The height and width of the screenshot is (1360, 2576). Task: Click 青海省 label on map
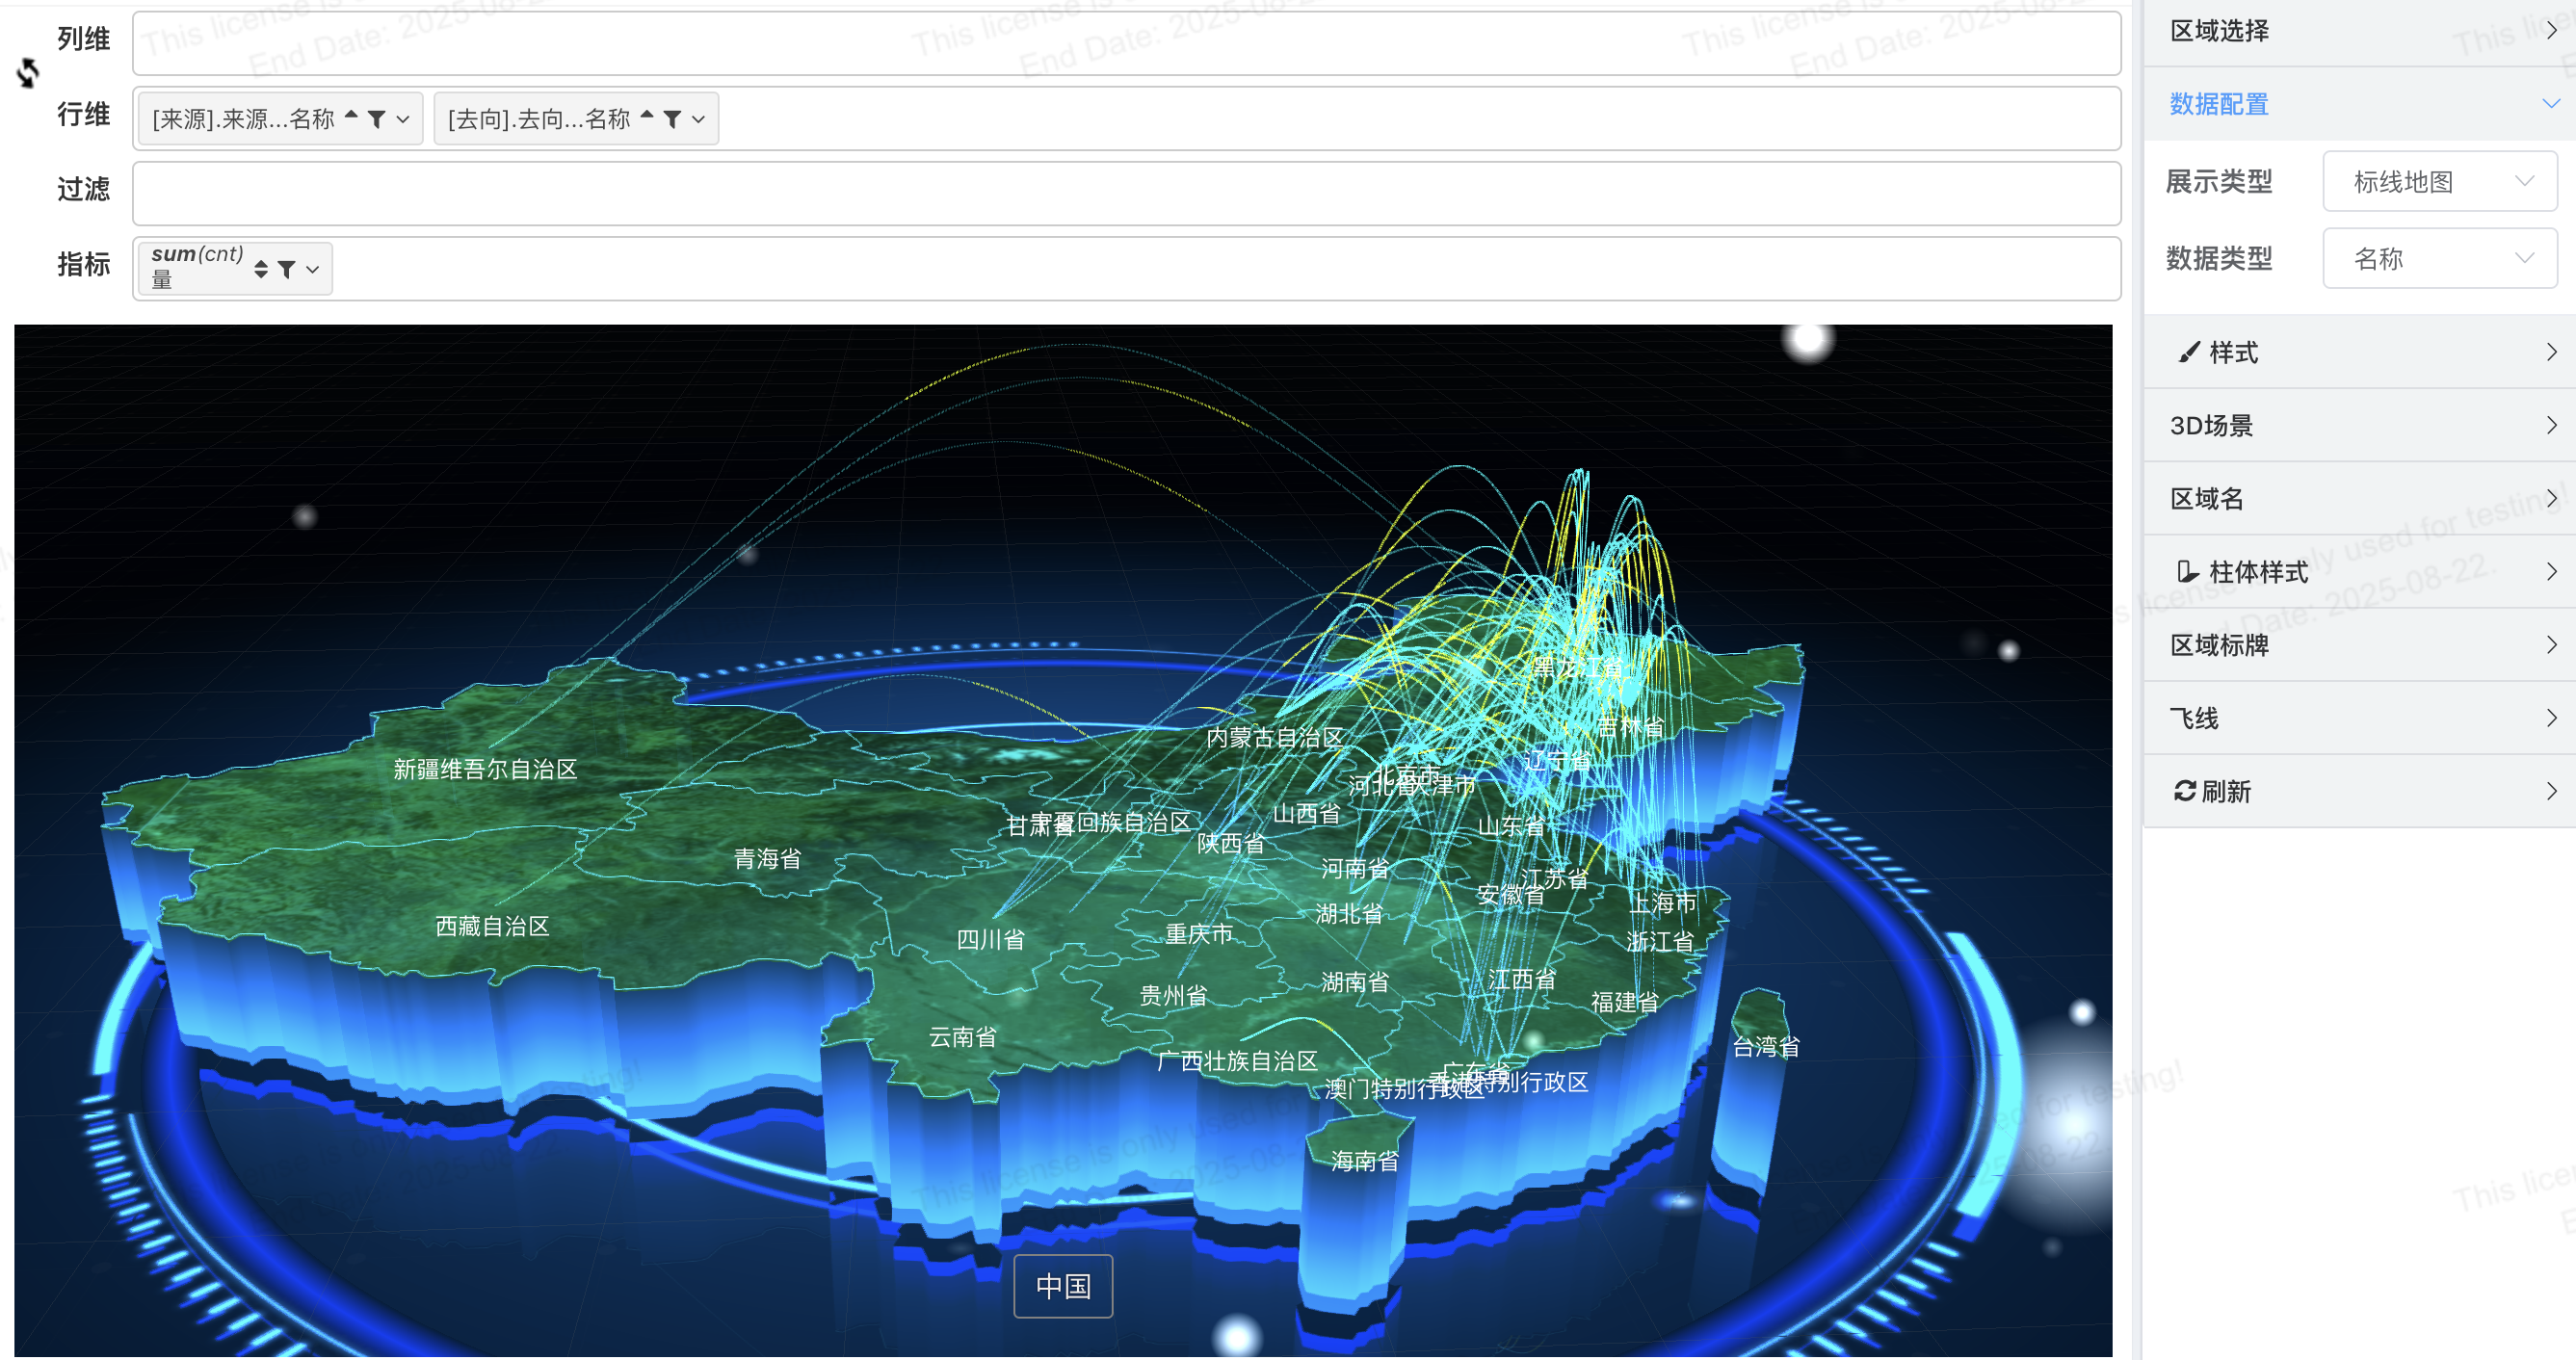pos(767,858)
